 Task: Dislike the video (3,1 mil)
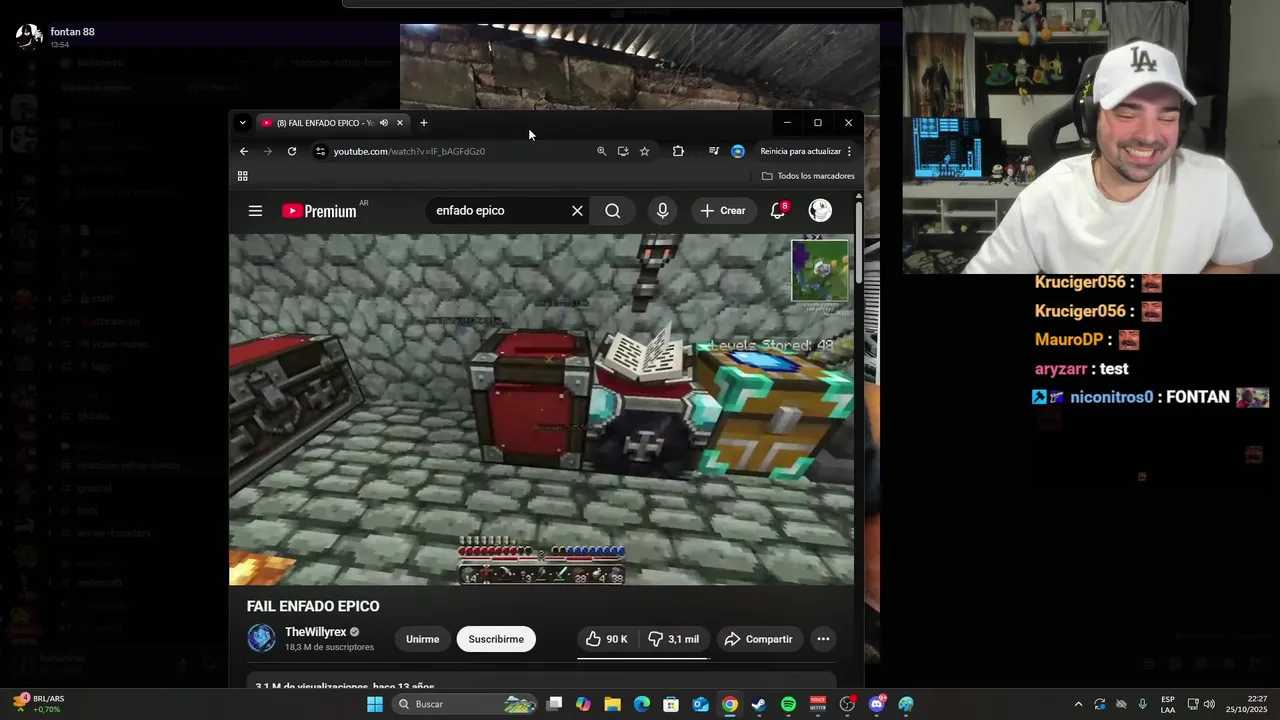pos(674,639)
